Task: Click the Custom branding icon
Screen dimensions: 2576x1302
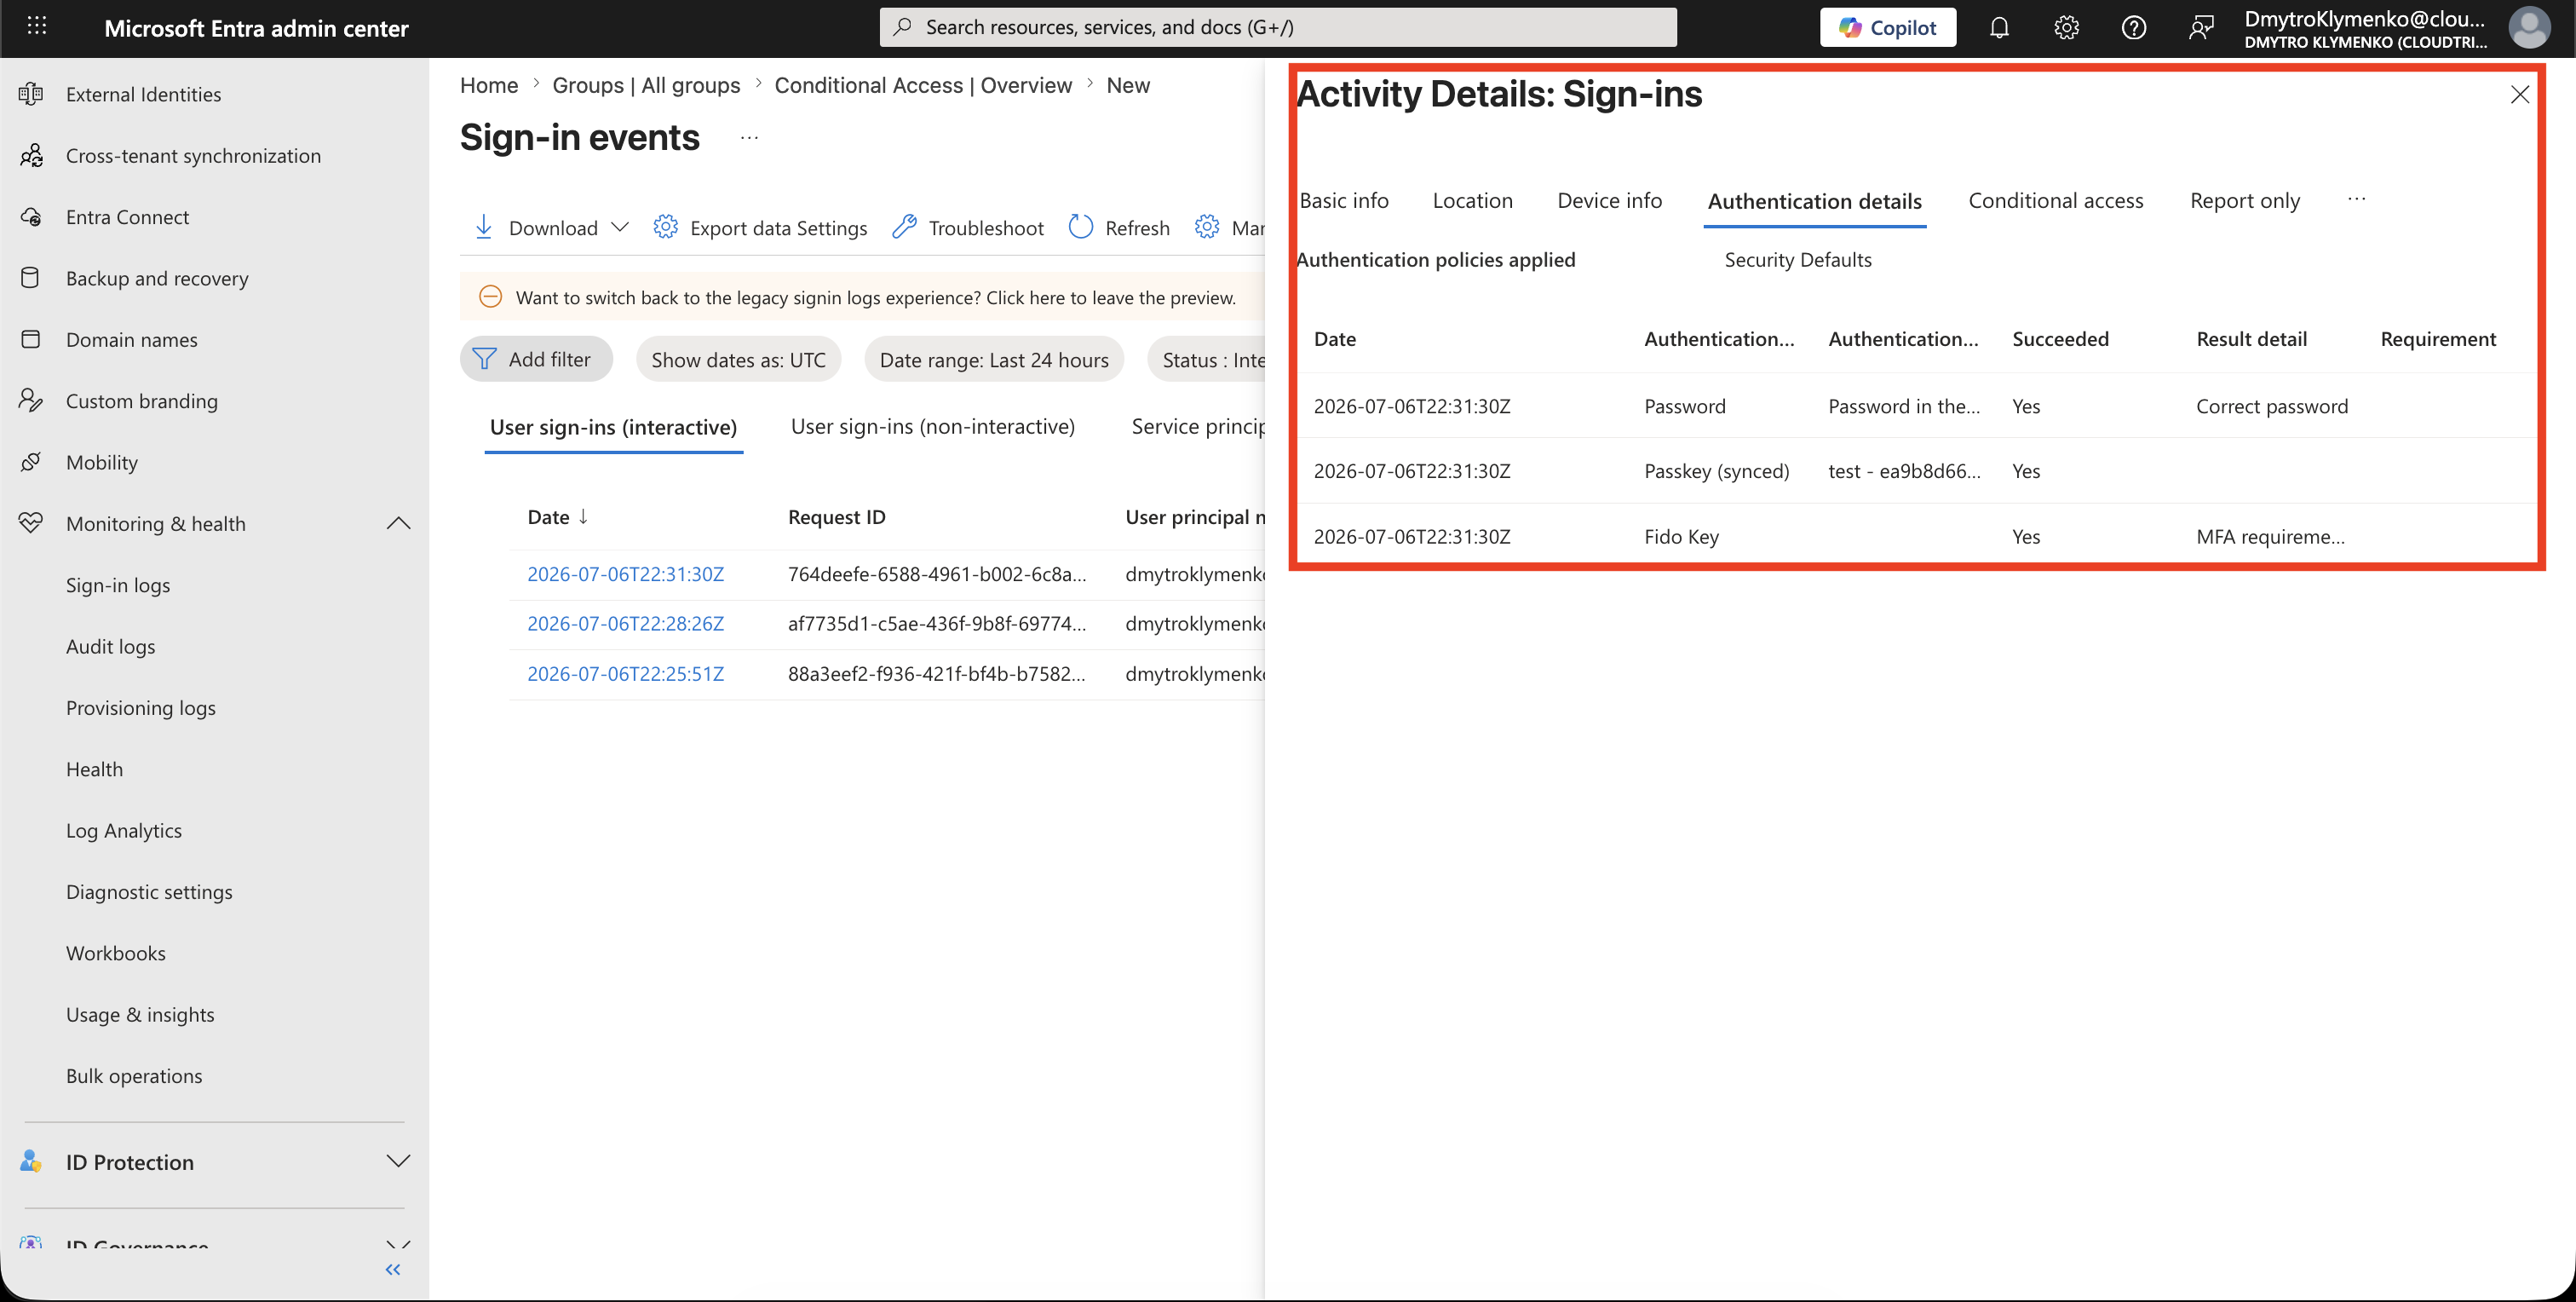Action: pos(31,401)
